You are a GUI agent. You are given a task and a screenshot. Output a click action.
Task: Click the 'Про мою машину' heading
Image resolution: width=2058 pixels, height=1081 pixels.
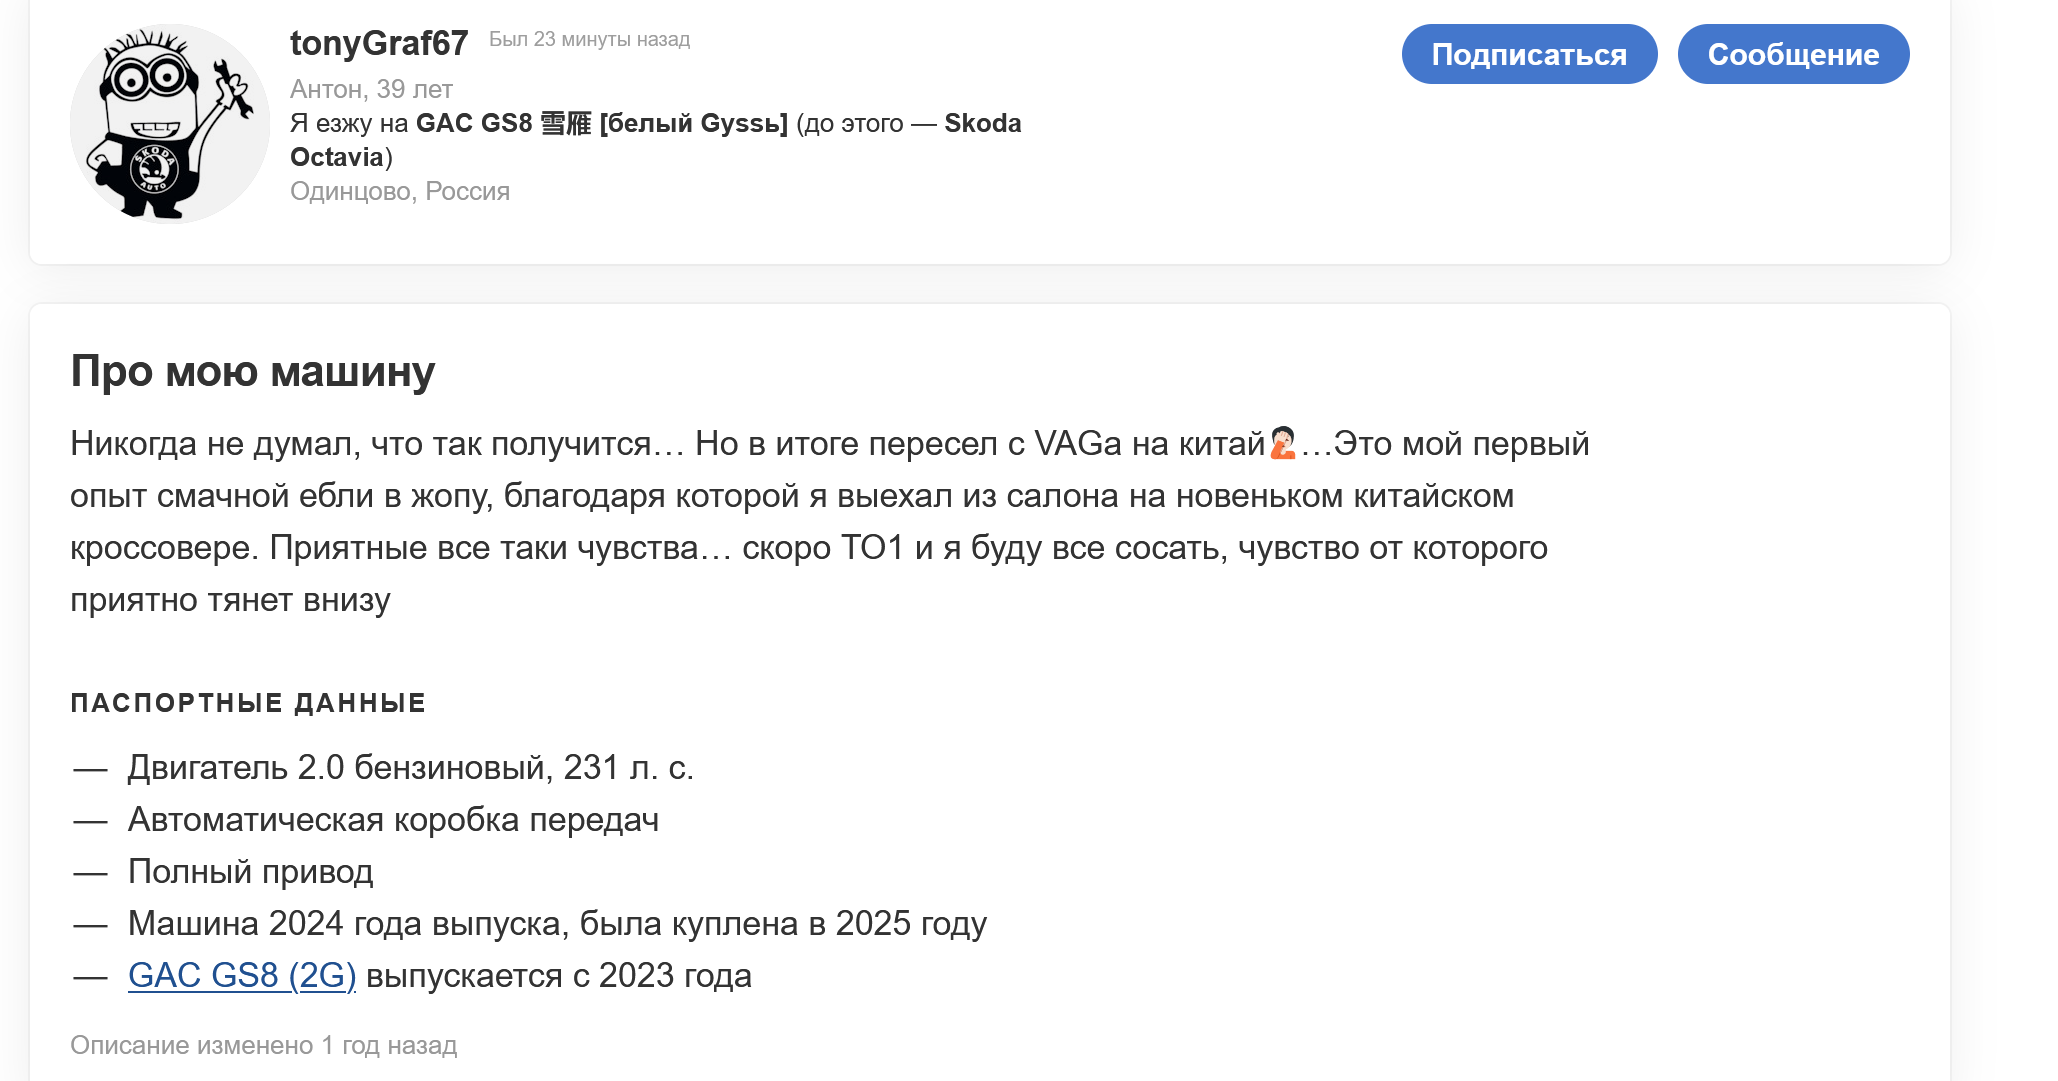coord(253,371)
